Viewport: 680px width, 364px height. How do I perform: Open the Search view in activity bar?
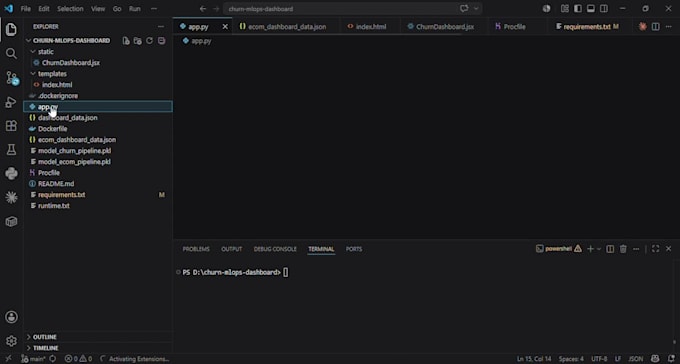[x=11, y=54]
